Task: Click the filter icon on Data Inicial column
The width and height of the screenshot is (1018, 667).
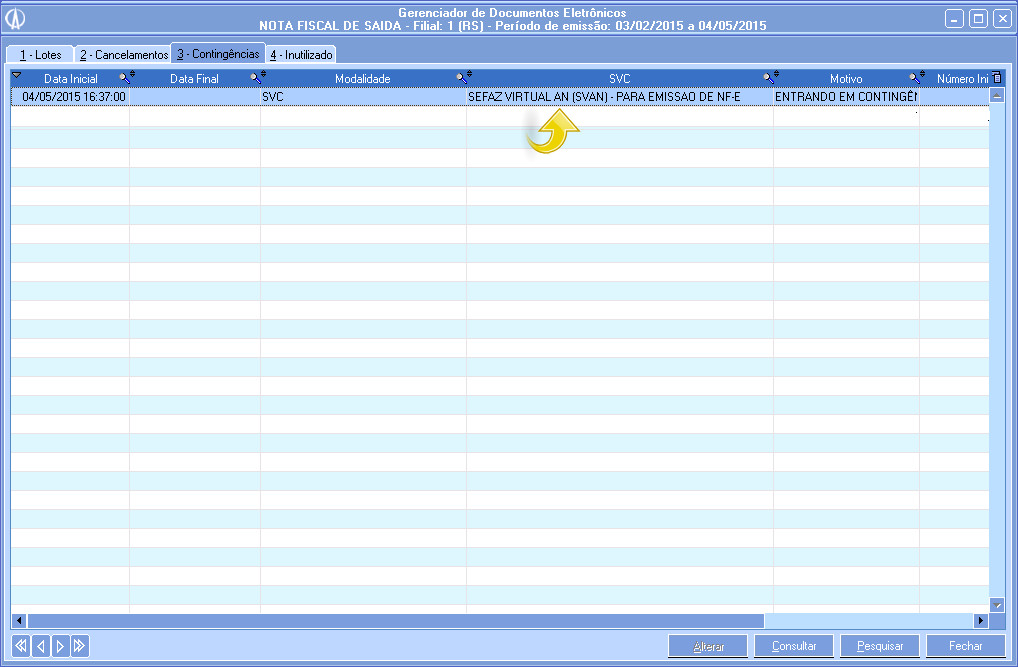Action: pyautogui.click(x=127, y=77)
